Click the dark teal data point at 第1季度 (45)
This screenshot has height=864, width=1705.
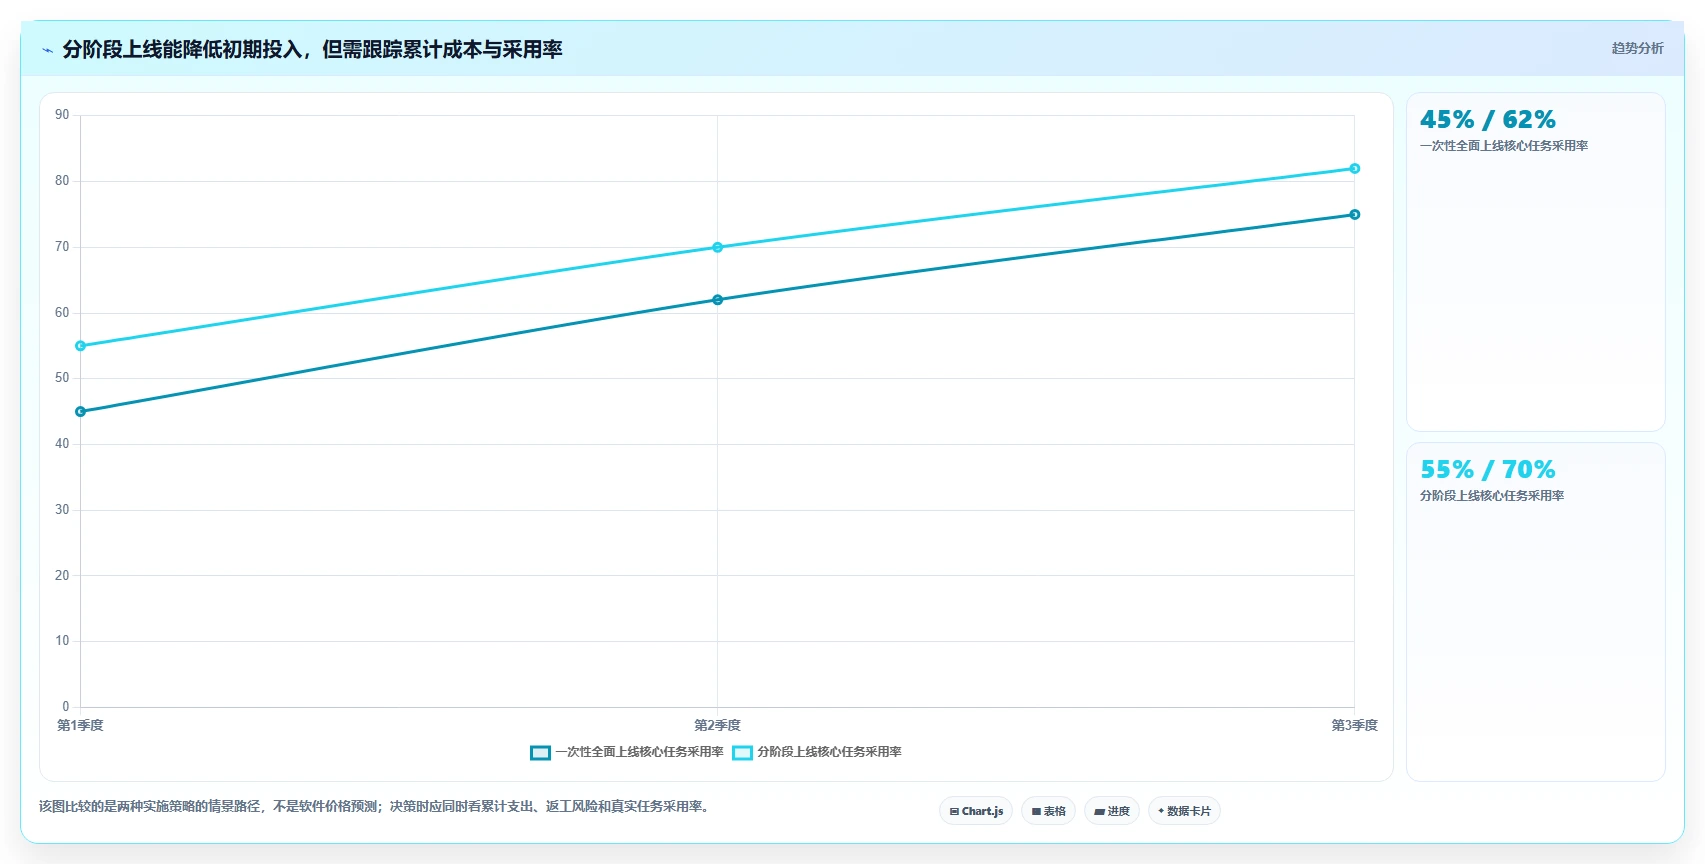[81, 412]
